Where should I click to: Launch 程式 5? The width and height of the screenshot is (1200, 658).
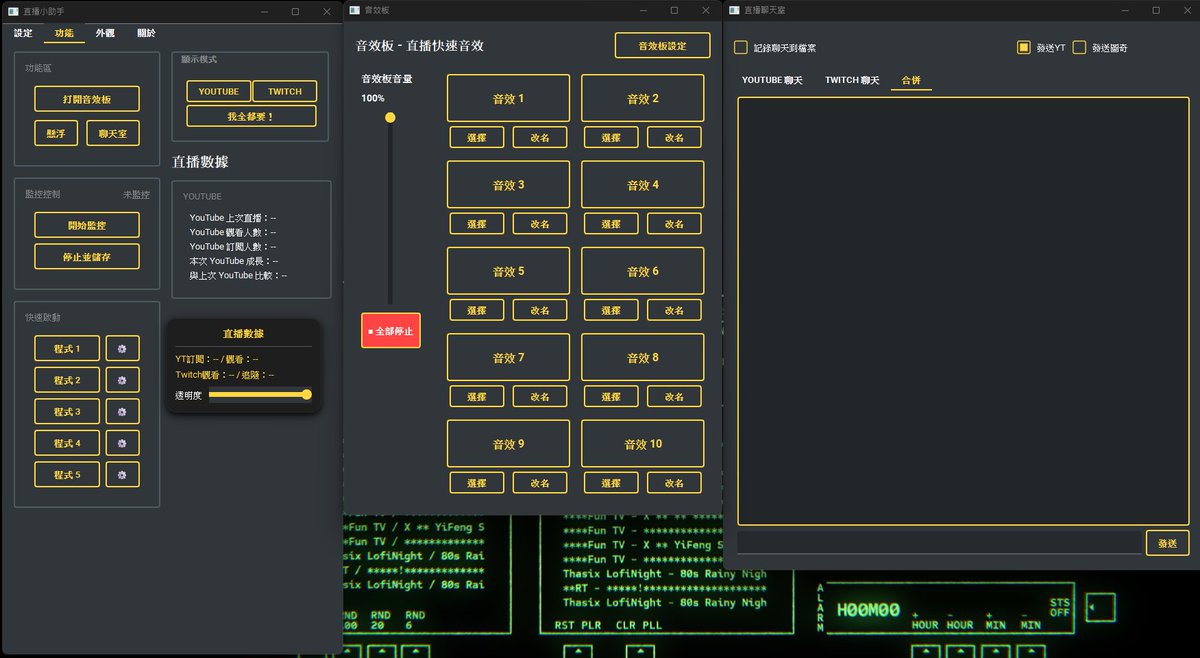(x=67, y=475)
